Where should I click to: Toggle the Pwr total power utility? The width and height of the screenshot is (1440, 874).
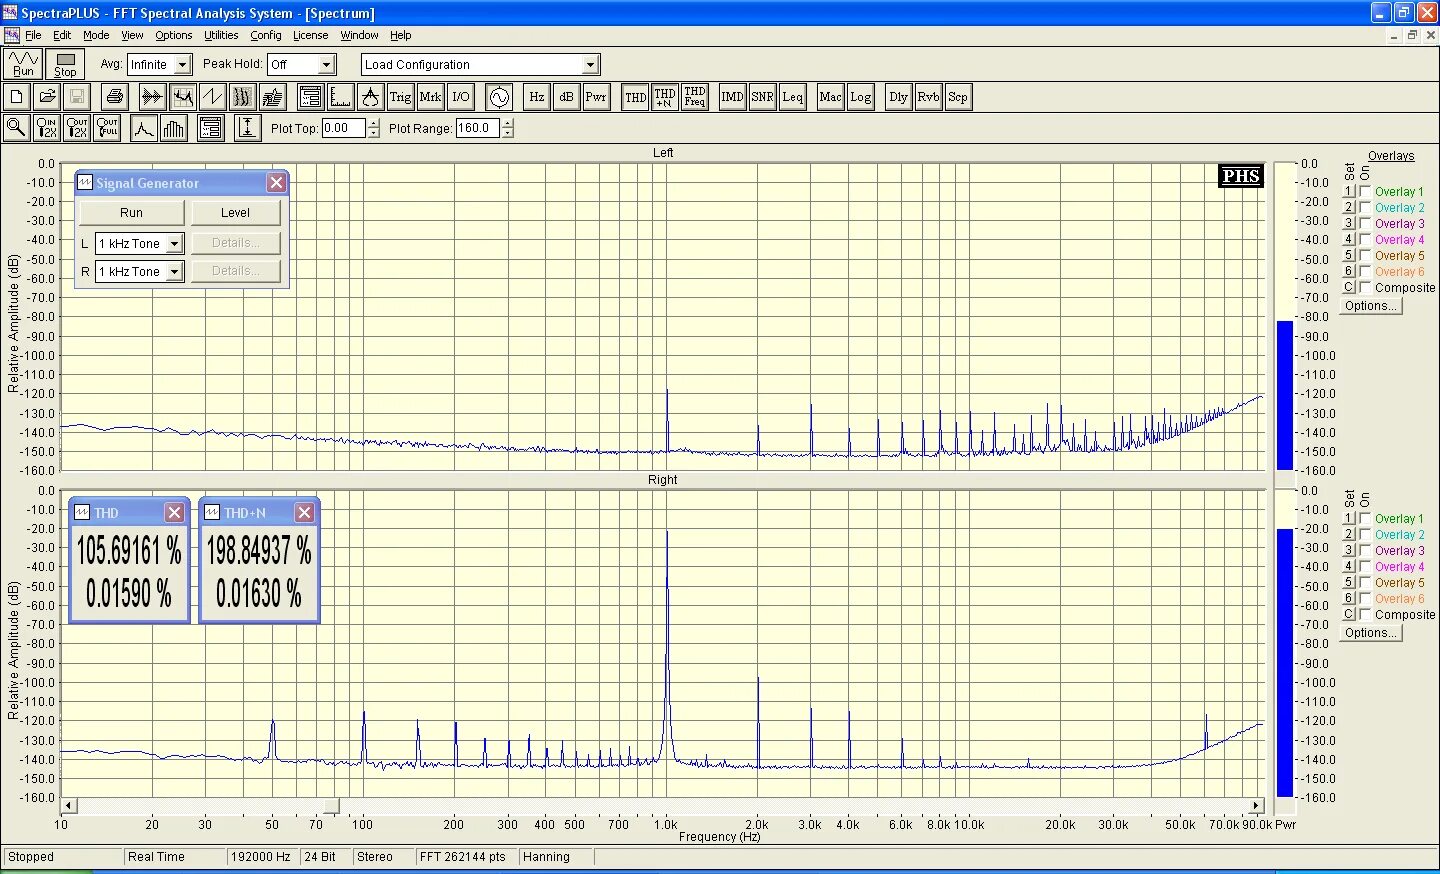point(596,97)
